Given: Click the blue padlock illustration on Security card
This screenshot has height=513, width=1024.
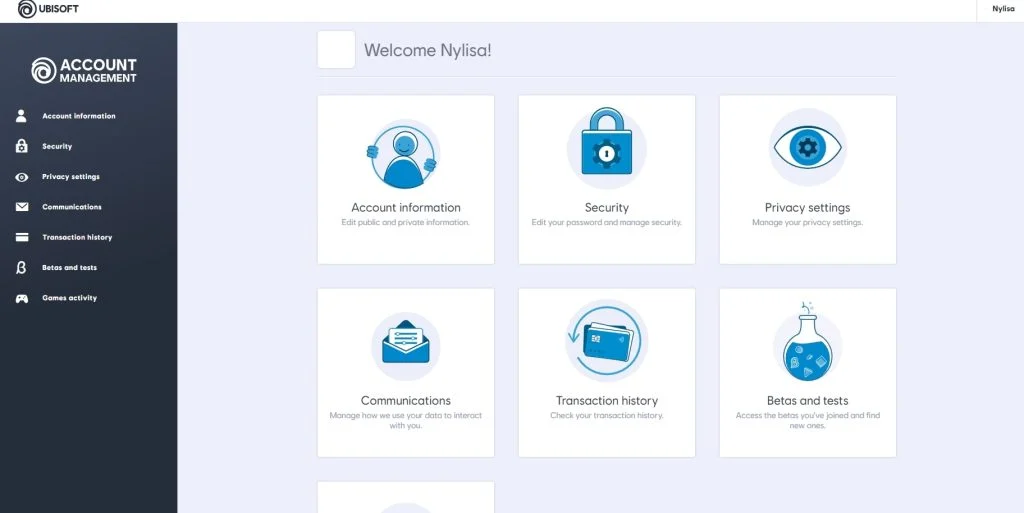Looking at the screenshot, I should pos(607,142).
